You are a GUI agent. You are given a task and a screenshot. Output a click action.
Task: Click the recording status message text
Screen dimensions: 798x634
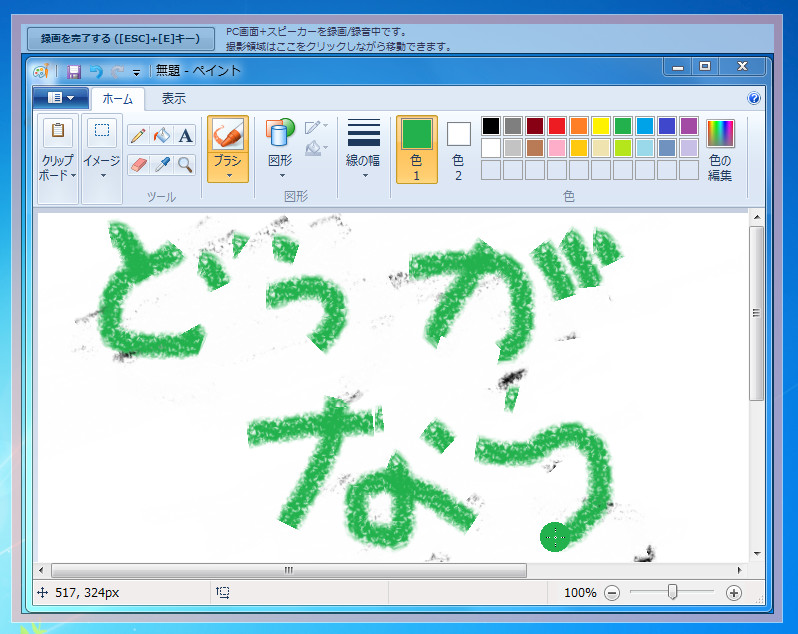pos(339,39)
